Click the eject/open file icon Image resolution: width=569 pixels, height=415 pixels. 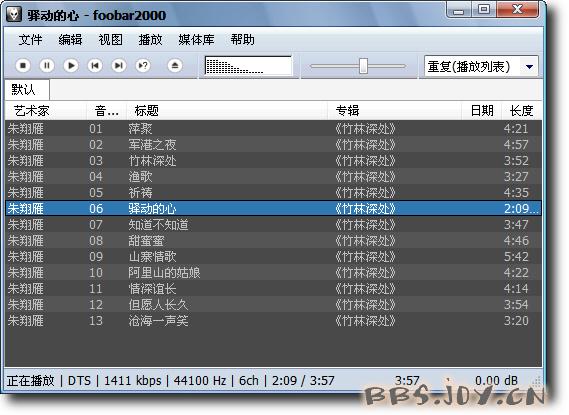(175, 66)
